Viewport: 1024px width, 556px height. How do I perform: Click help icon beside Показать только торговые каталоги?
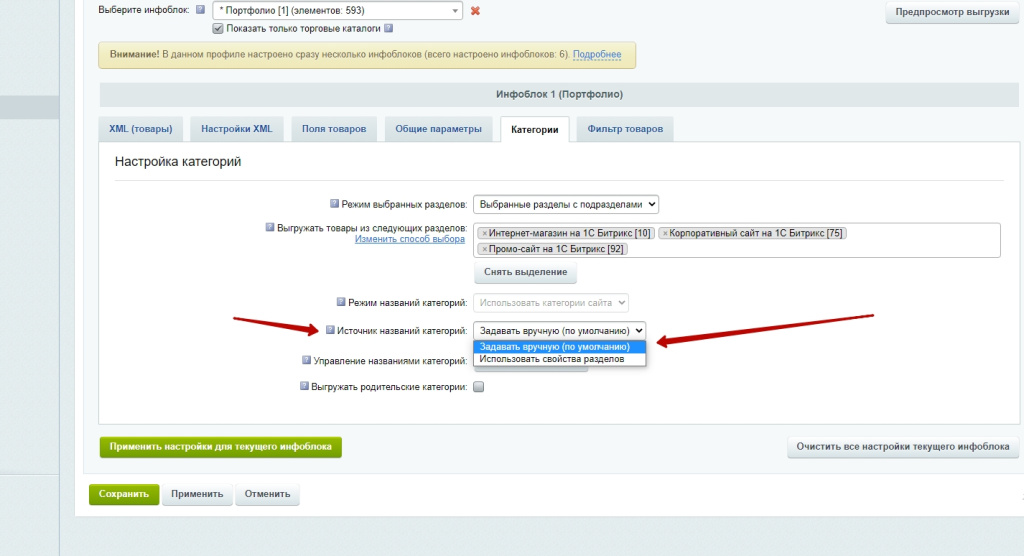click(x=389, y=28)
